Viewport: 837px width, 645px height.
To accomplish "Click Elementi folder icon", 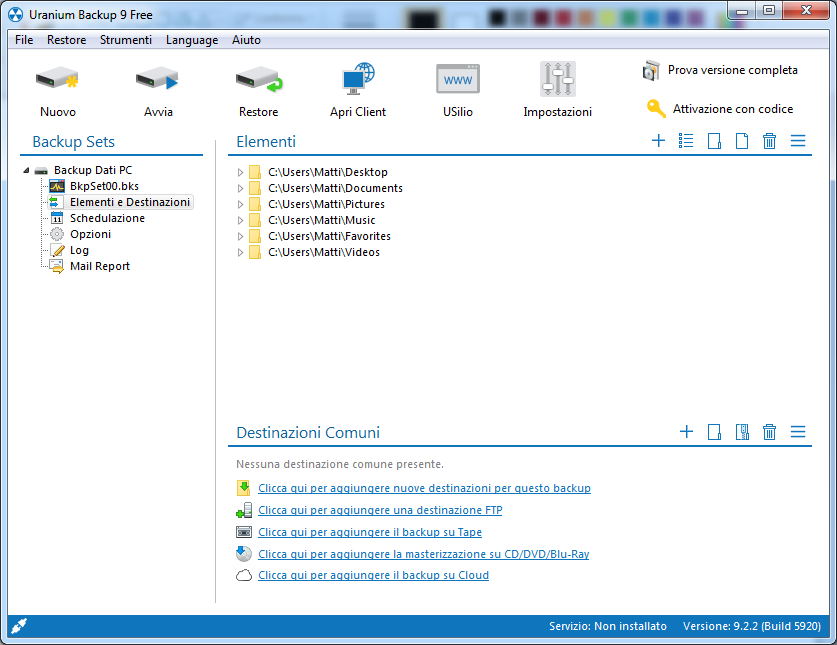I will (714, 141).
